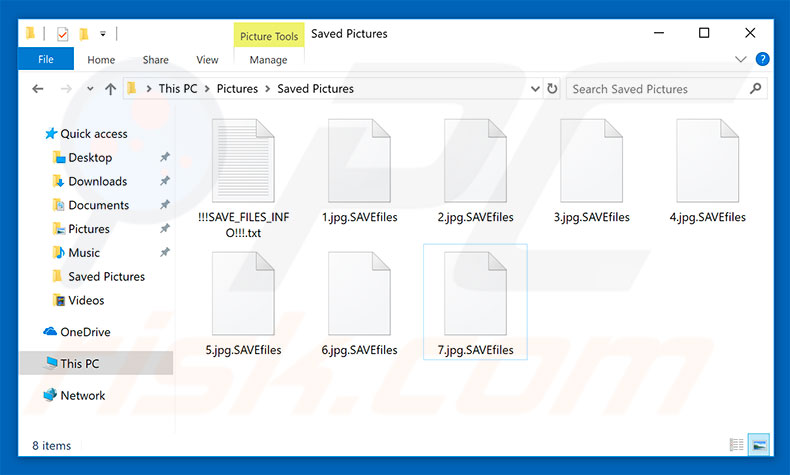Refresh the Saved Pictures folder

552,89
